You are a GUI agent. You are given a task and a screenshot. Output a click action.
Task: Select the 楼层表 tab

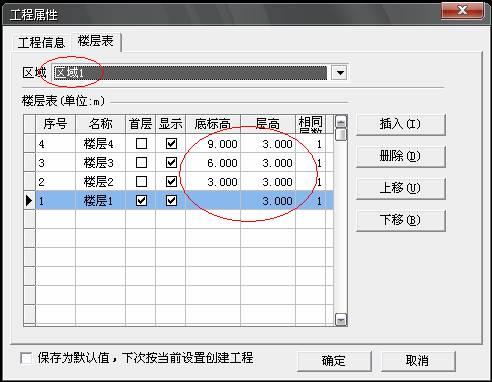96,41
